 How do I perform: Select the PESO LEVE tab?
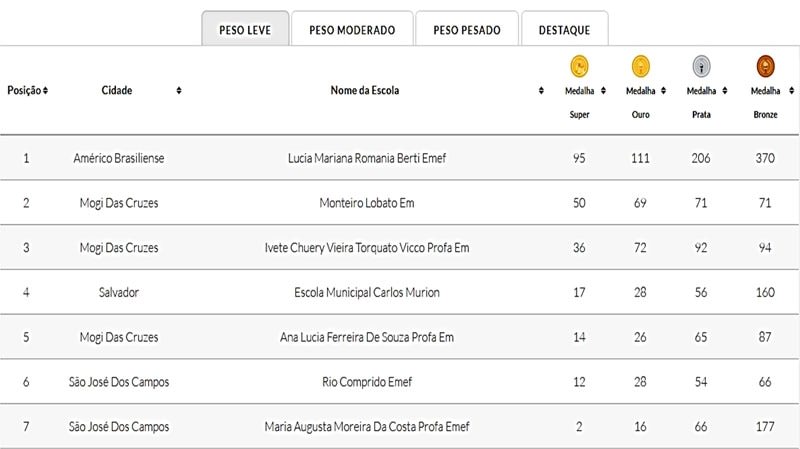tap(245, 29)
